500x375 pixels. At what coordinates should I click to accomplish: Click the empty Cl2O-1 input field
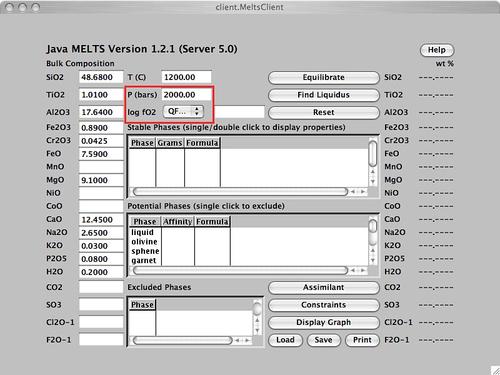[x=101, y=322]
